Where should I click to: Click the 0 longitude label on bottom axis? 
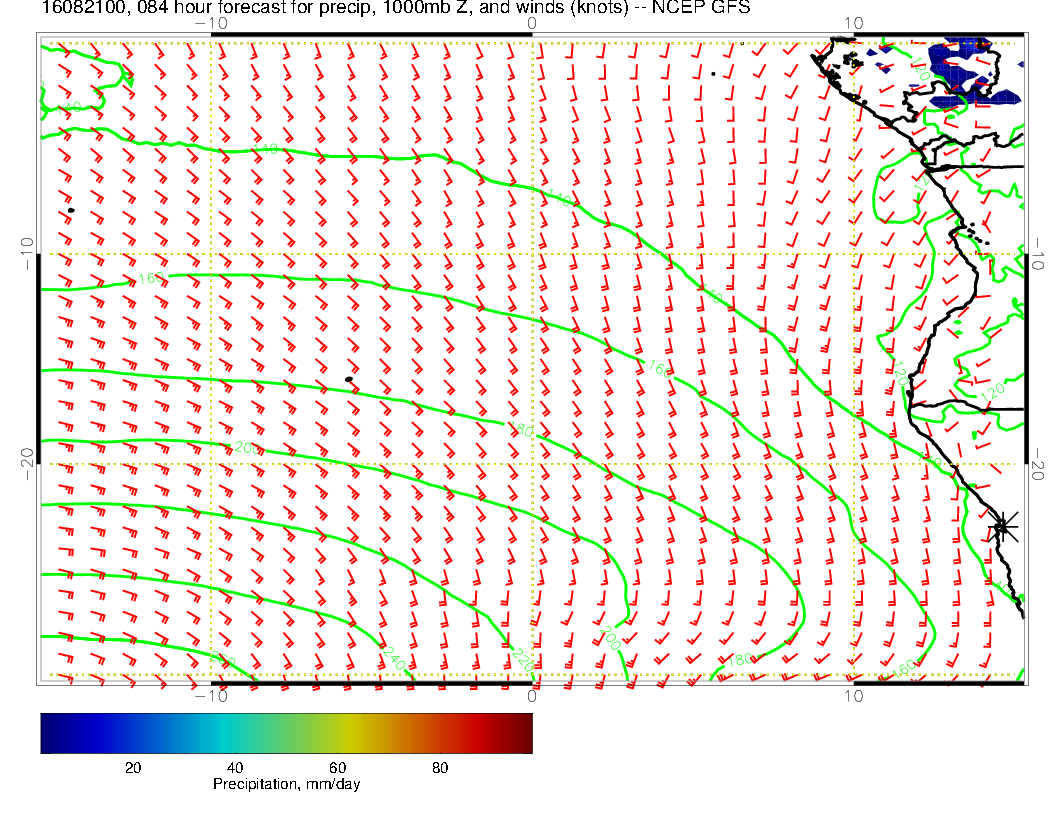click(532, 695)
